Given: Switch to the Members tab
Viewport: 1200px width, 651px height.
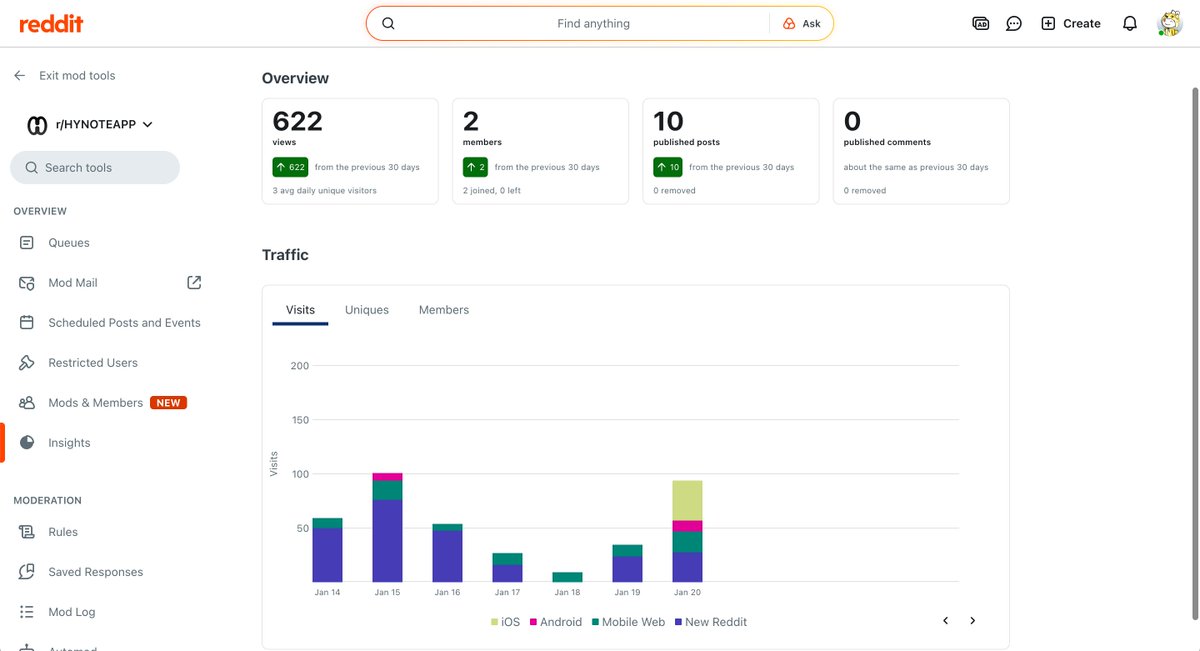Looking at the screenshot, I should 444,310.
